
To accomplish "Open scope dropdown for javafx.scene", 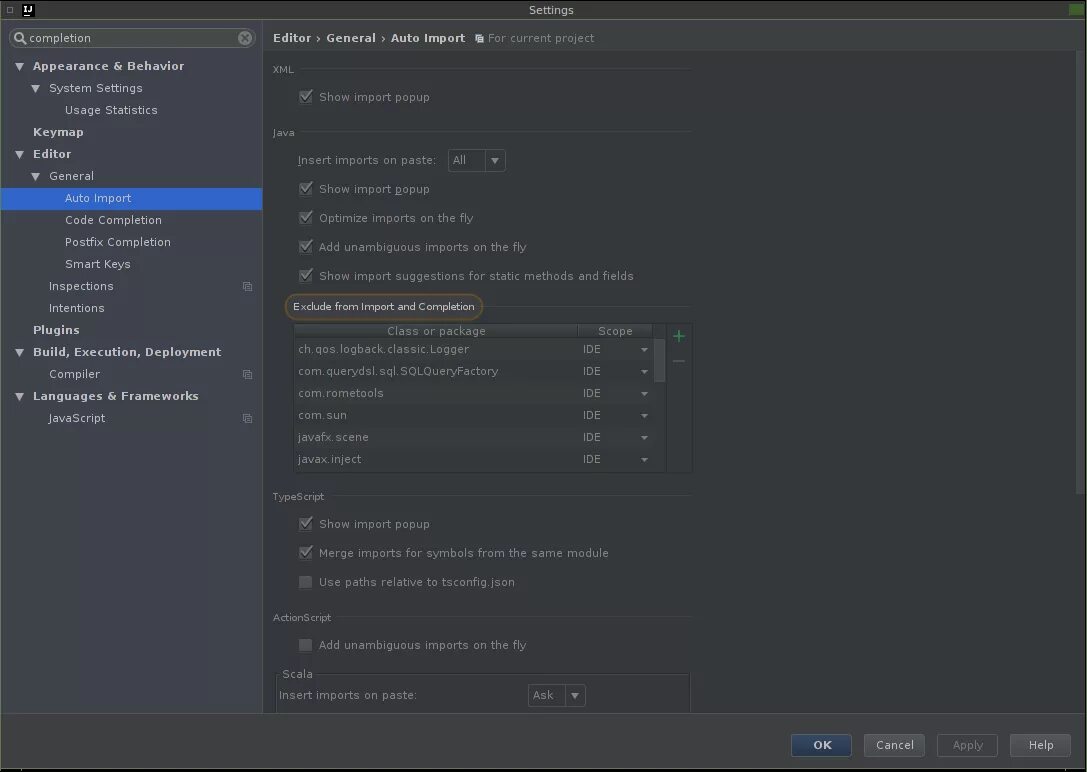I will pos(644,438).
